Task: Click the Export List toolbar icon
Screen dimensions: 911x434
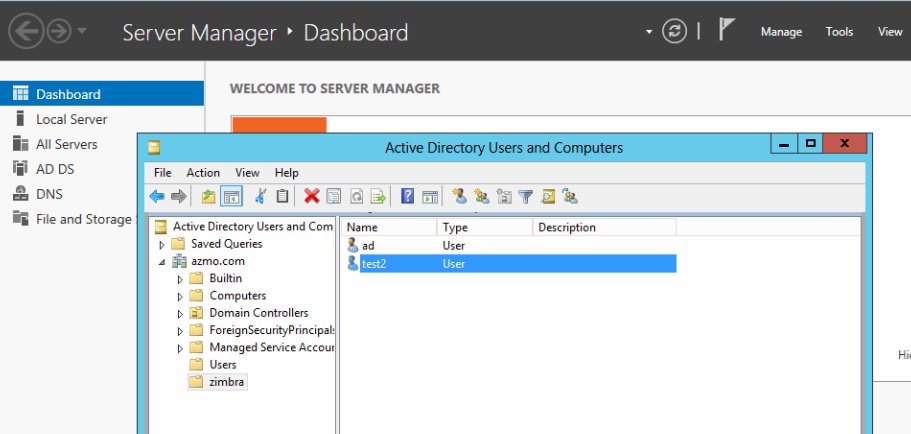Action: click(379, 197)
